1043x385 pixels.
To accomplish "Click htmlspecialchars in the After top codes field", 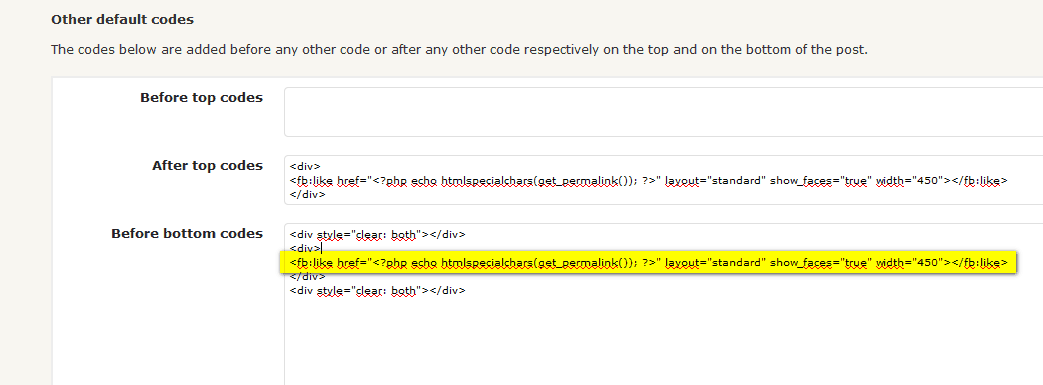I will pyautogui.click(x=486, y=181).
